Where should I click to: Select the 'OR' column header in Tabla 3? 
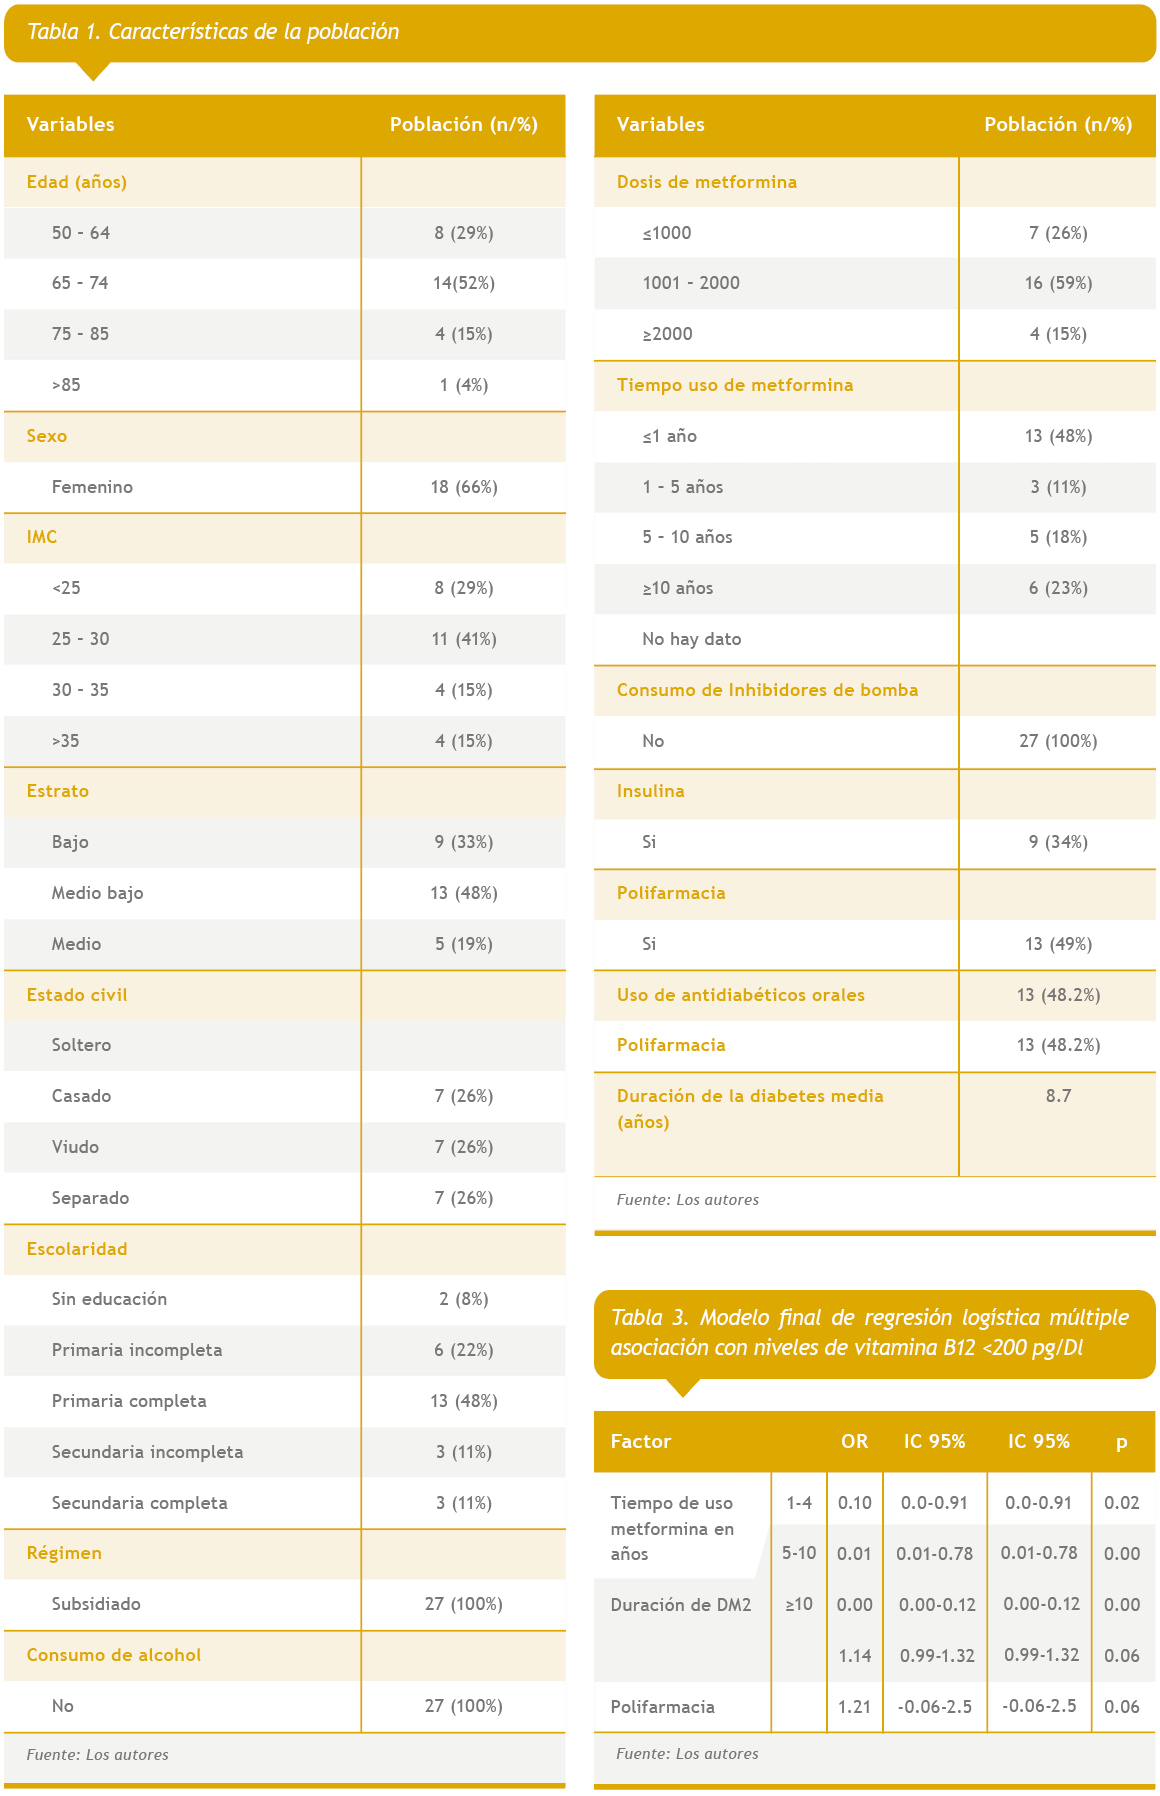pos(854,1441)
